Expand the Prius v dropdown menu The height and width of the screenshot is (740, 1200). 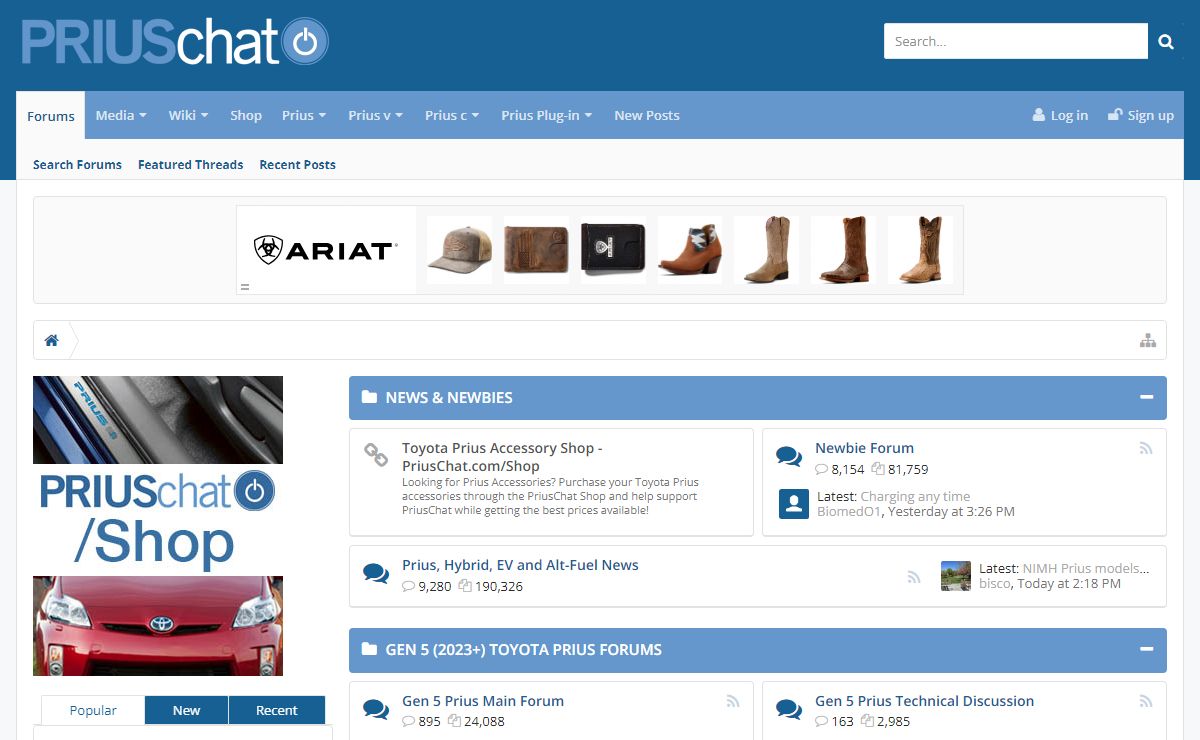375,115
